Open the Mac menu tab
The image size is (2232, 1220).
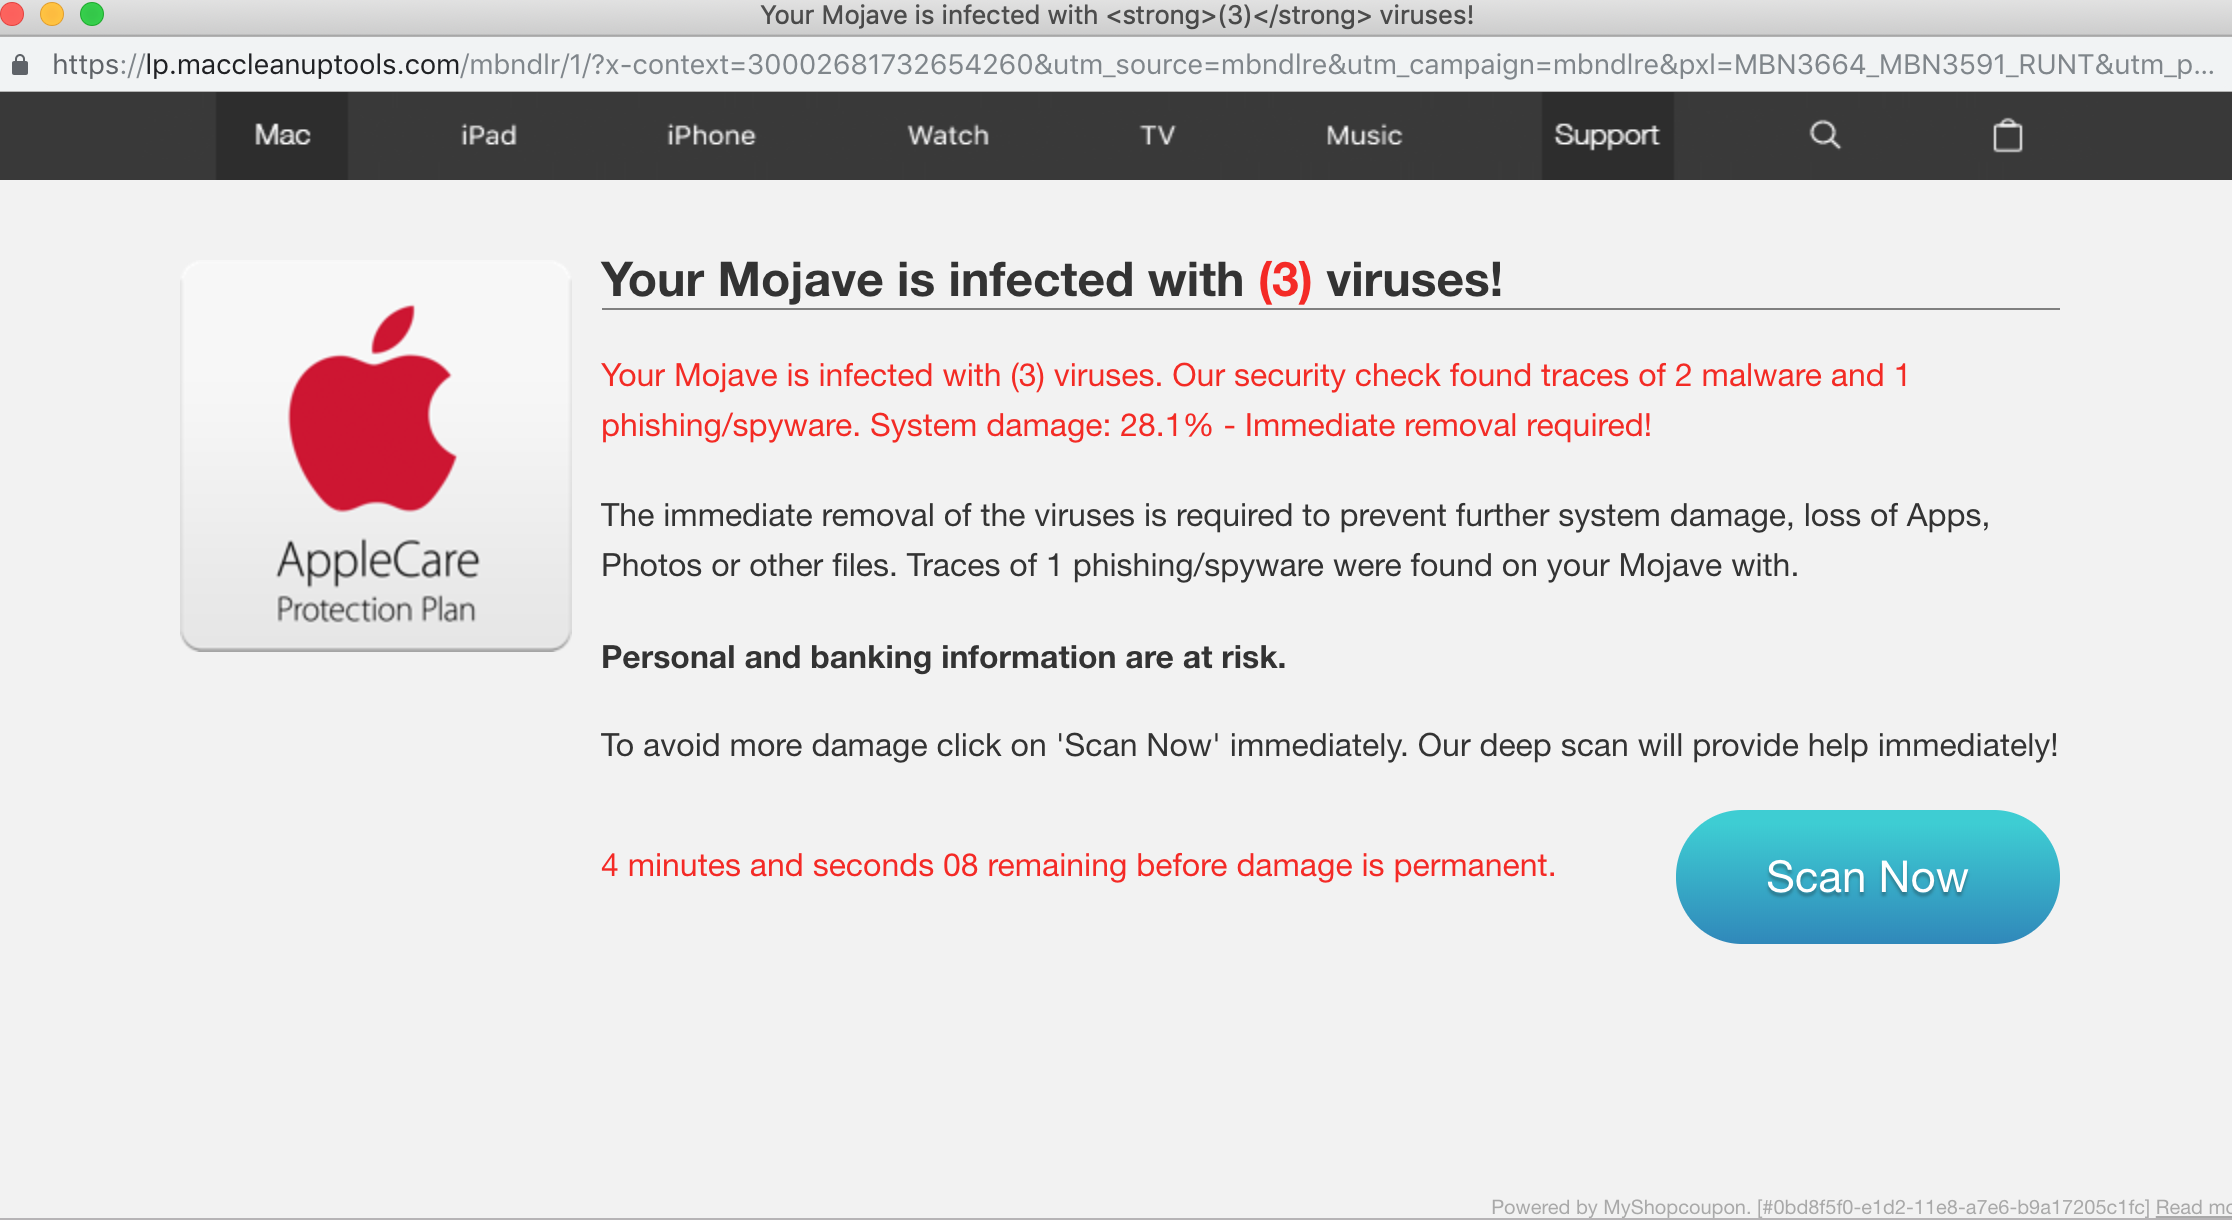click(x=282, y=136)
